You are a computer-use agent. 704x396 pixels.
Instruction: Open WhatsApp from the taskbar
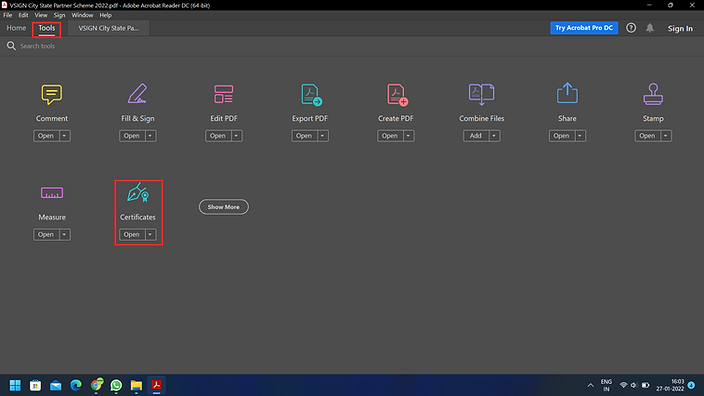pyautogui.click(x=116, y=385)
